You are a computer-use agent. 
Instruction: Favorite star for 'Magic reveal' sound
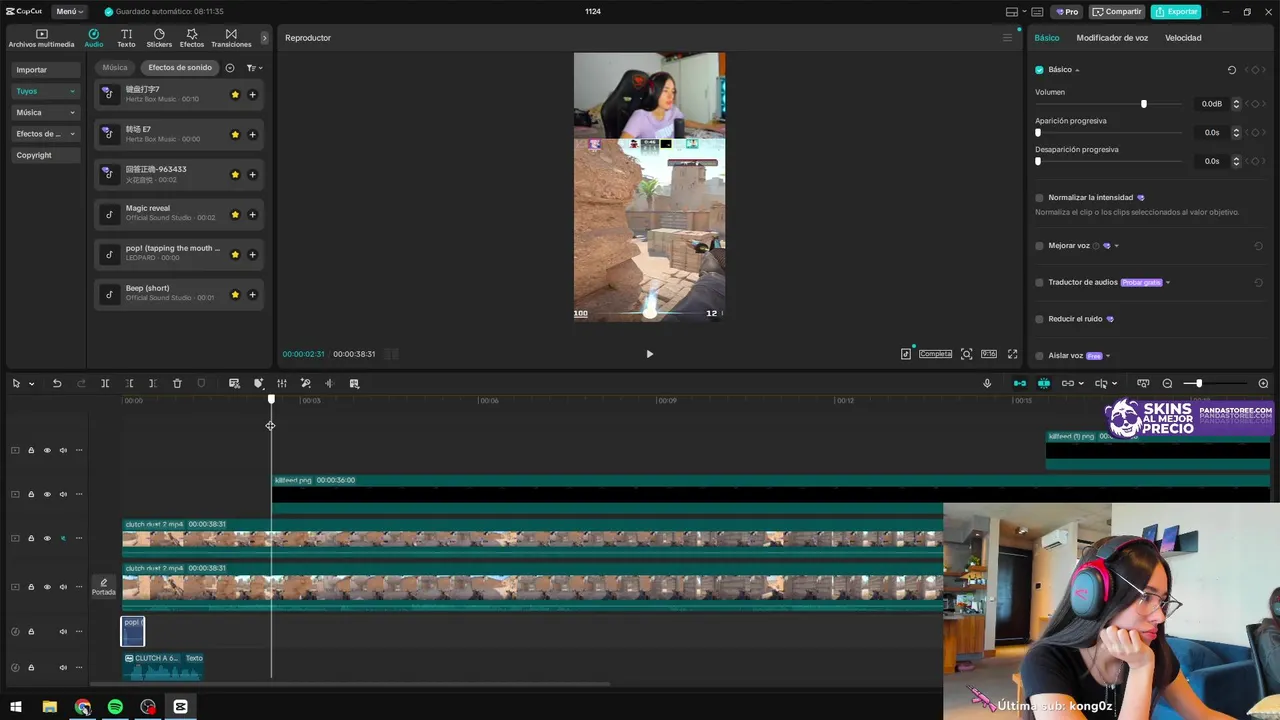coord(235,214)
